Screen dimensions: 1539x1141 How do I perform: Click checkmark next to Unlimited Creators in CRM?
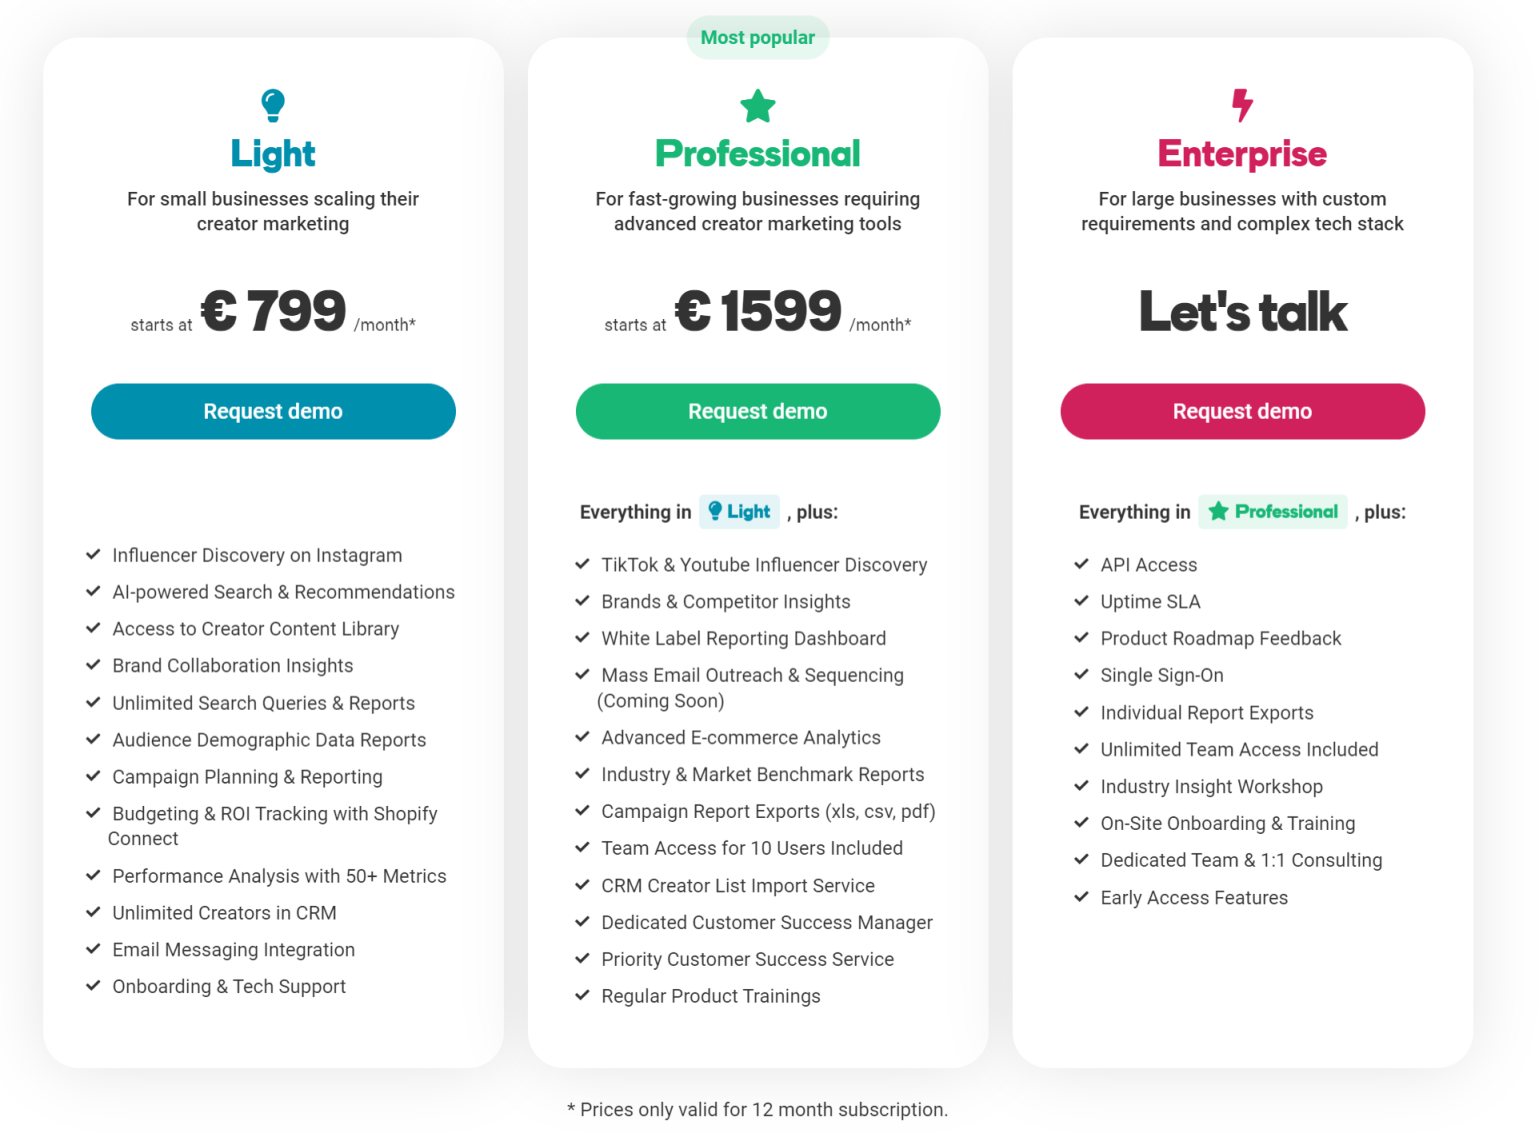click(93, 912)
